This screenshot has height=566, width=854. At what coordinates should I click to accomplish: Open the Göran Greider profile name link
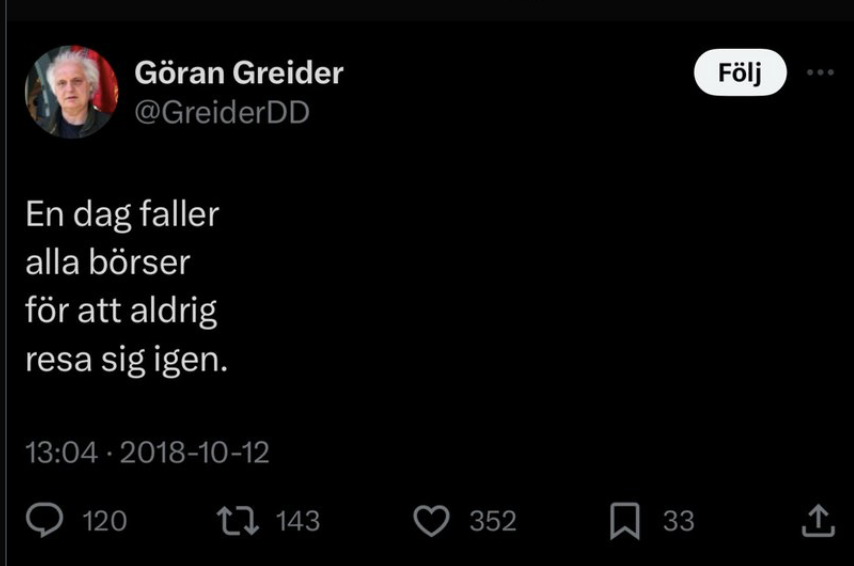coord(239,73)
